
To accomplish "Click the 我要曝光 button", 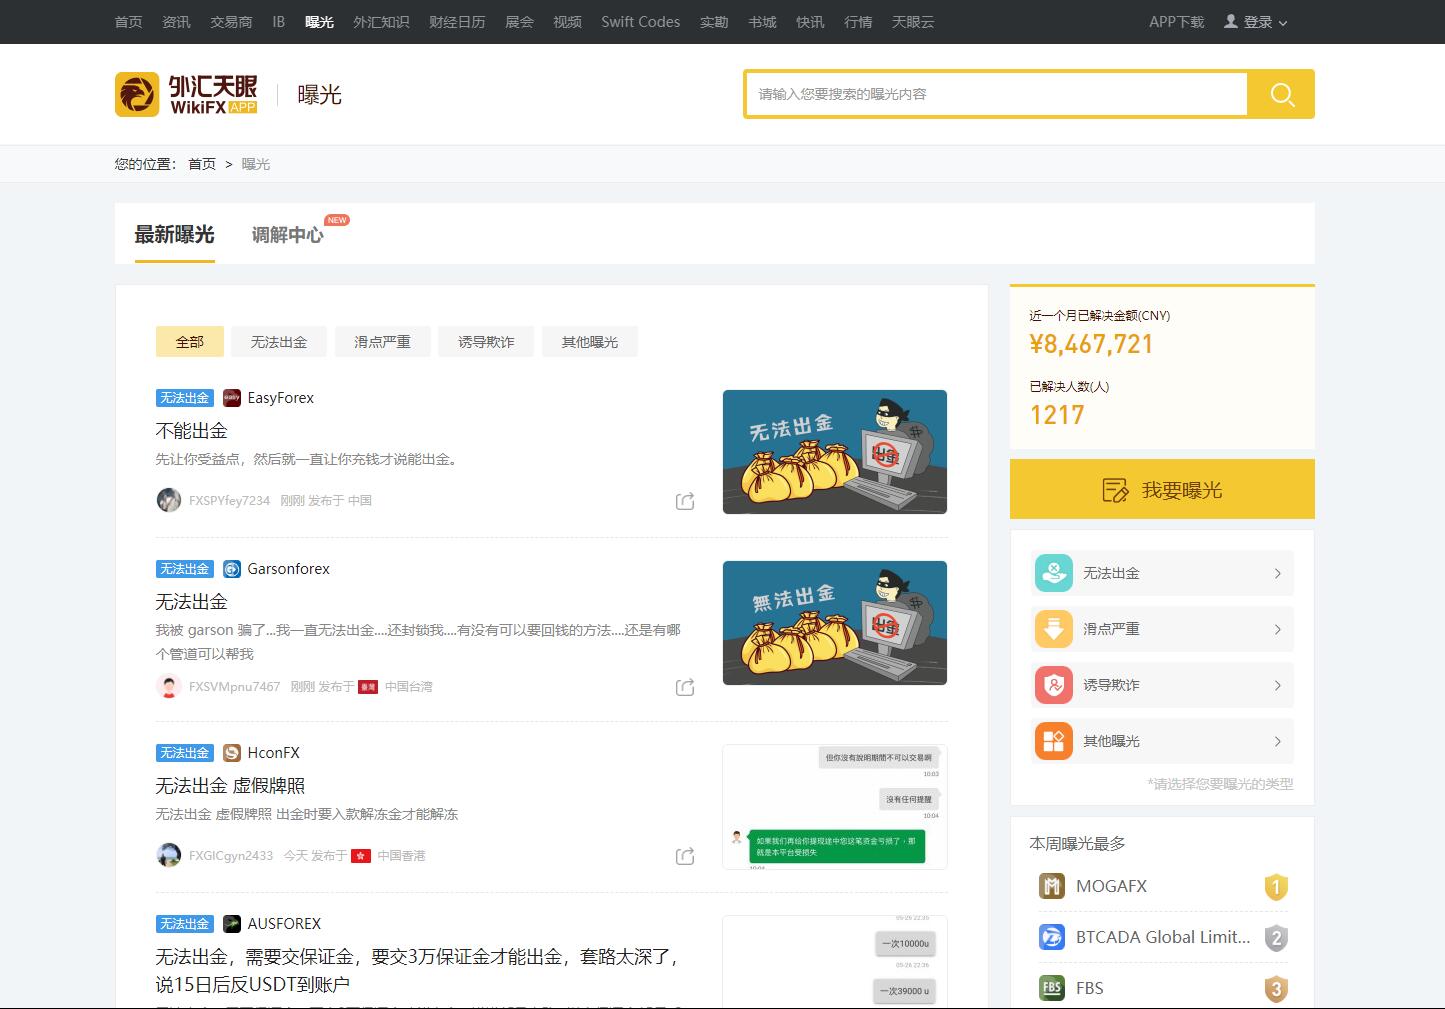I will [1162, 490].
